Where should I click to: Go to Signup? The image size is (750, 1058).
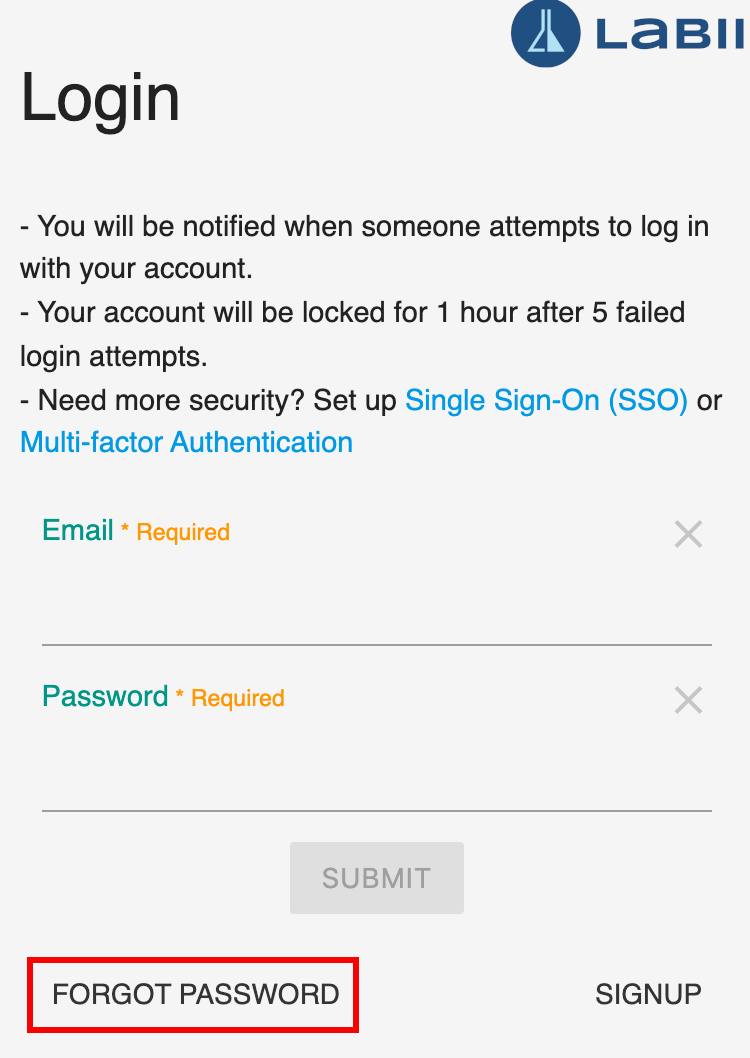pyautogui.click(x=648, y=995)
